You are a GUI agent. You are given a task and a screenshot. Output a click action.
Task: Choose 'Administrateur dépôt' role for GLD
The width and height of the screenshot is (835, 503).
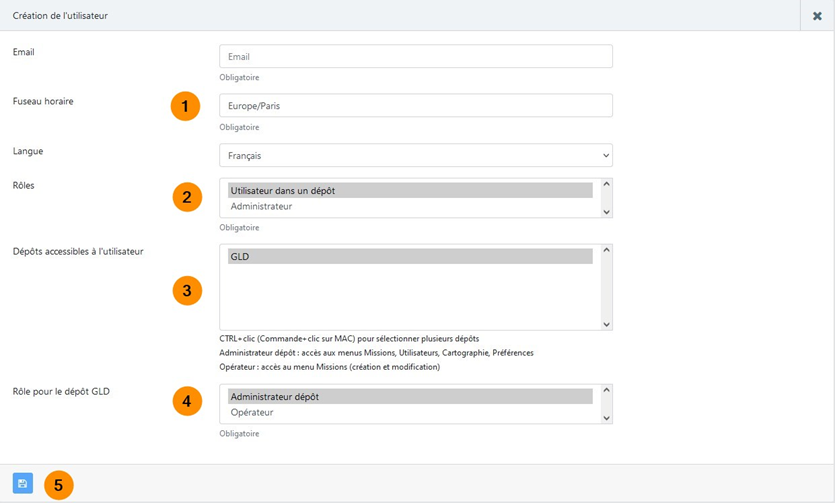(410, 396)
